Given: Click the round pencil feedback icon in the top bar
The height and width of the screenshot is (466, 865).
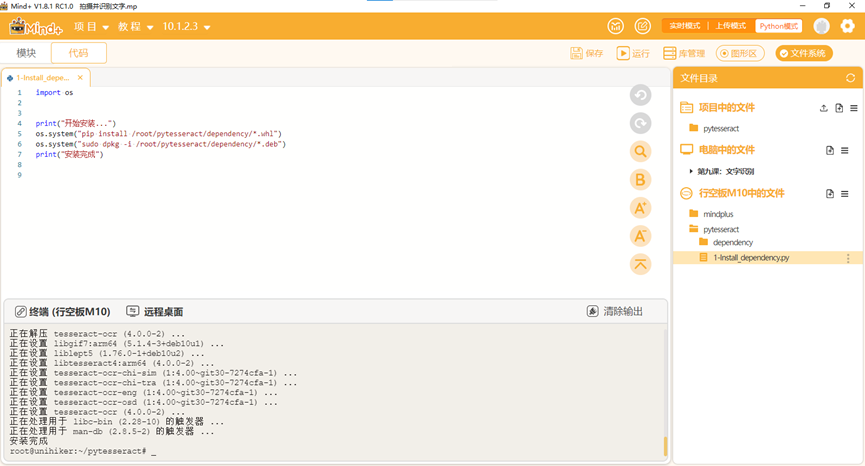Looking at the screenshot, I should tap(643, 26).
